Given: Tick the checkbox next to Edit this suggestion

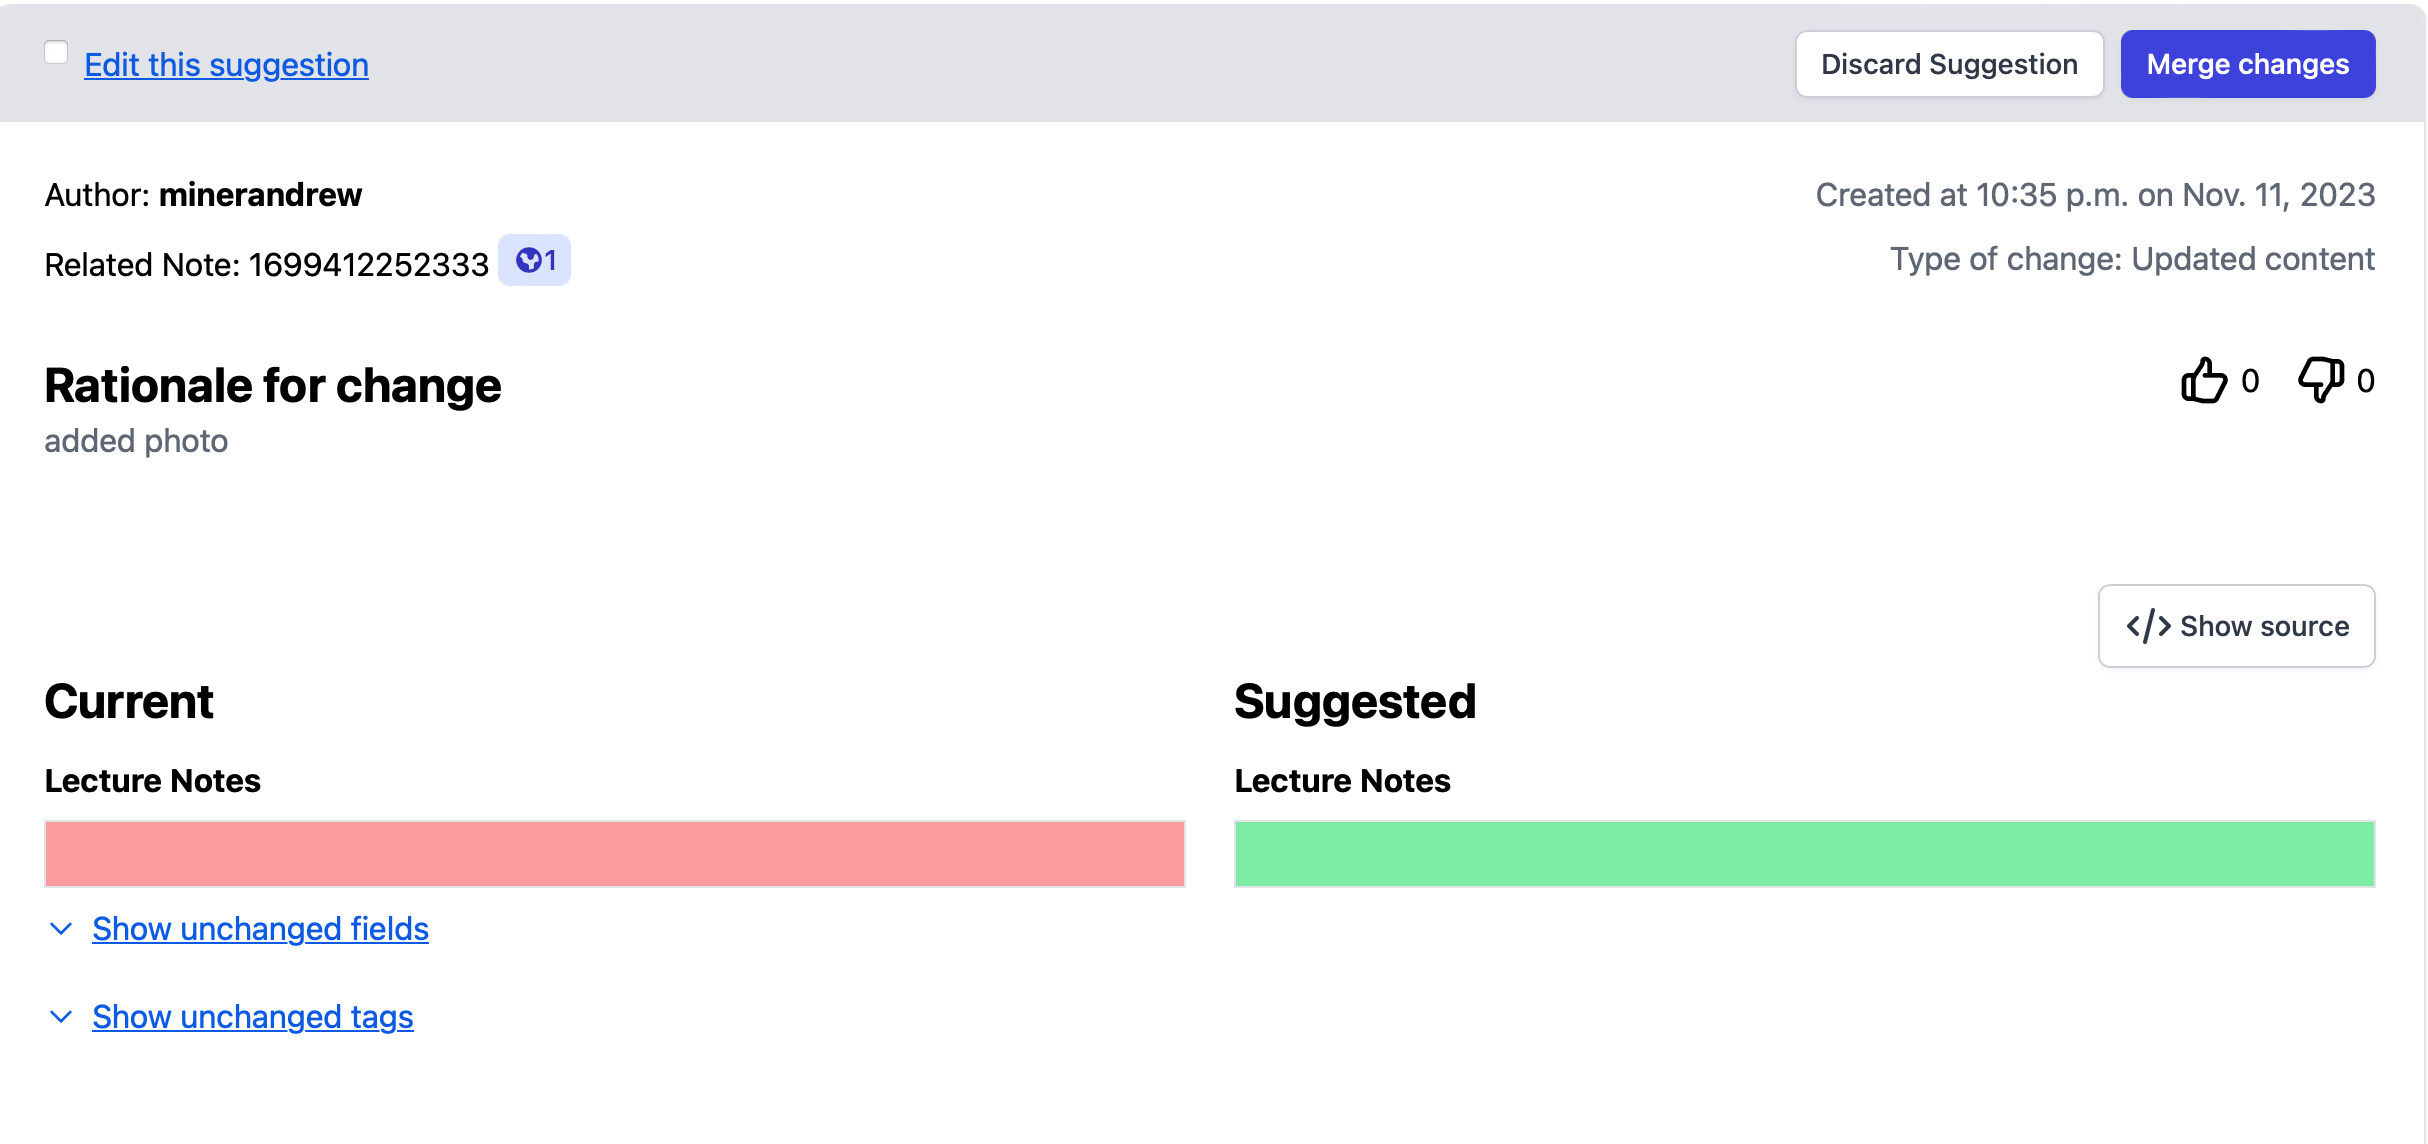Looking at the screenshot, I should pyautogui.click(x=56, y=52).
